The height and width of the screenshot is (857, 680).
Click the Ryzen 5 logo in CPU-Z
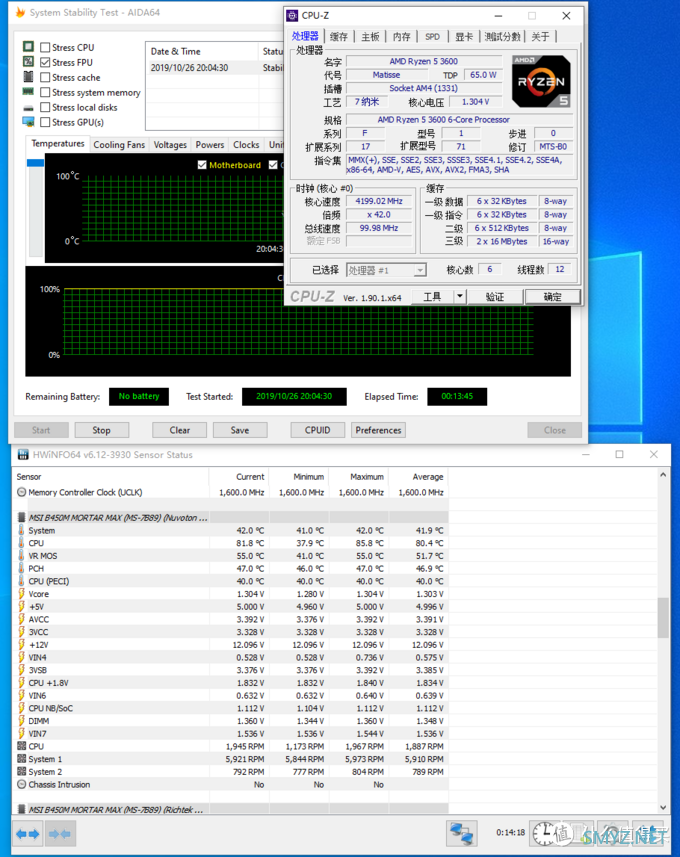click(x=541, y=81)
